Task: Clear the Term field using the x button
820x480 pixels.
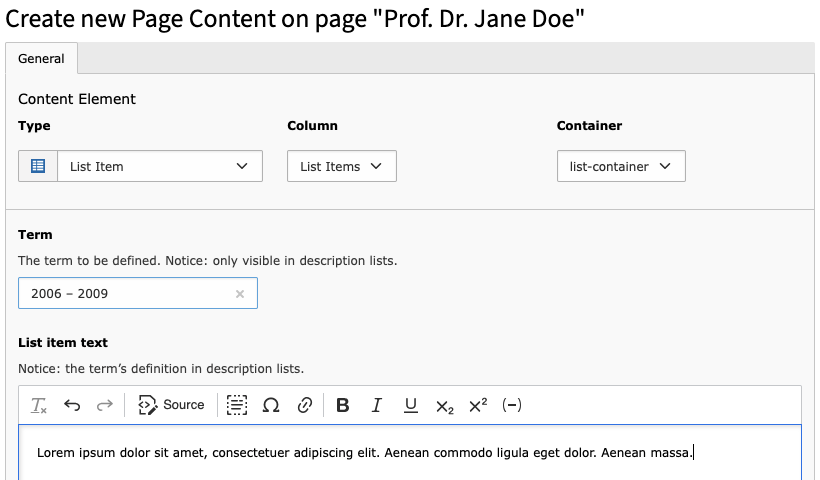Action: (x=240, y=294)
